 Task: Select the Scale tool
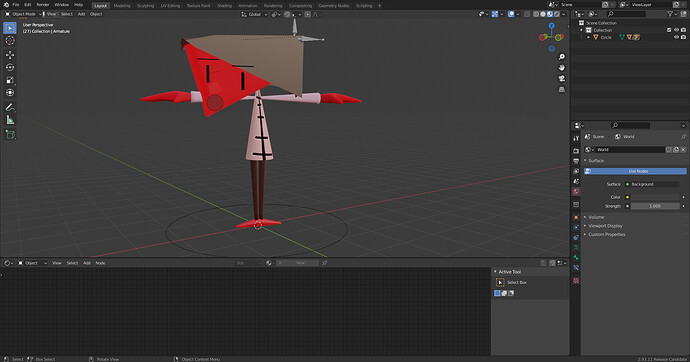coord(10,80)
